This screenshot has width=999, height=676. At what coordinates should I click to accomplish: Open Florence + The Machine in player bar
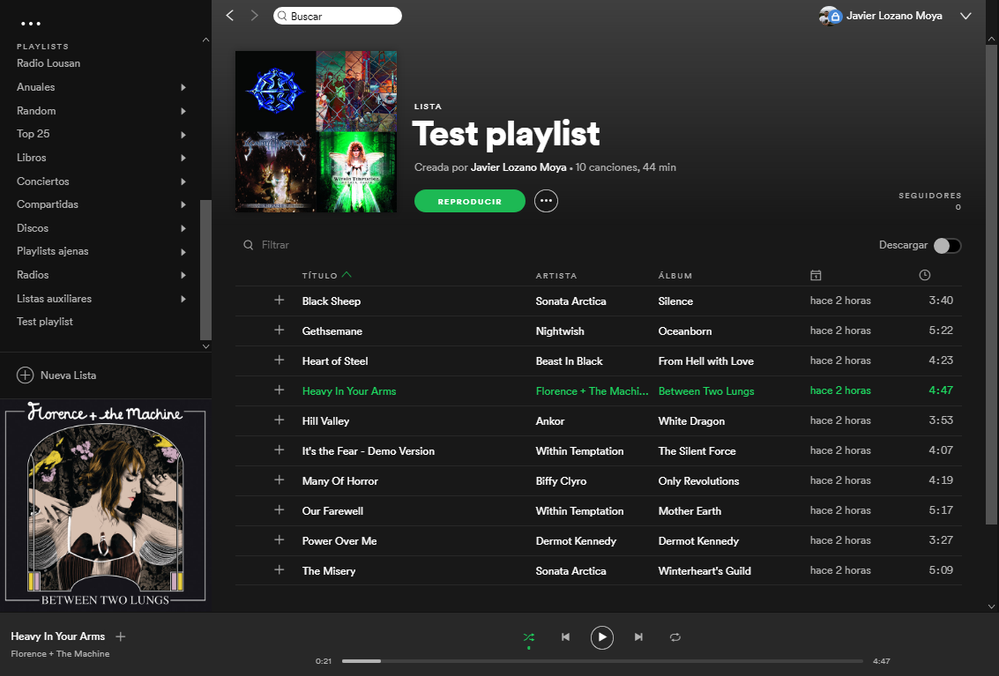tap(60, 654)
